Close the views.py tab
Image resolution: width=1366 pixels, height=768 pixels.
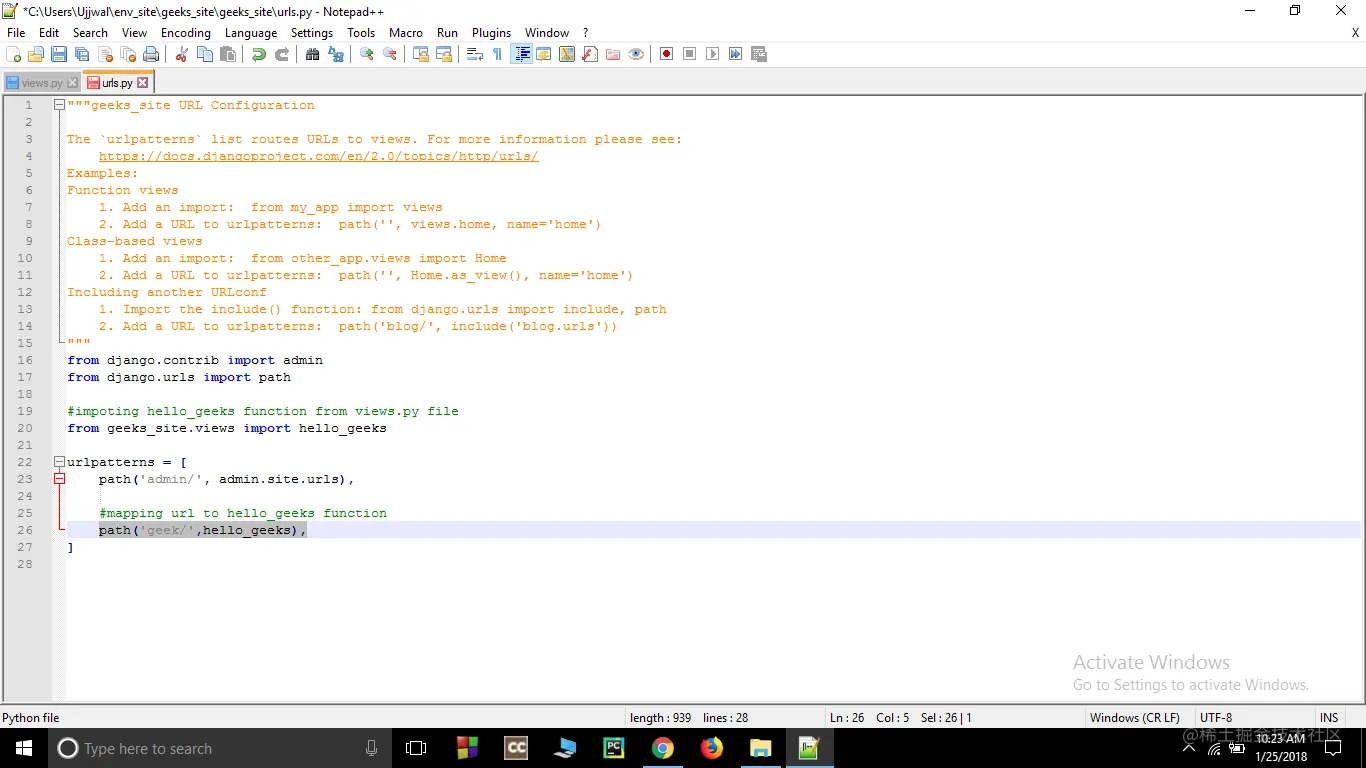click(71, 83)
